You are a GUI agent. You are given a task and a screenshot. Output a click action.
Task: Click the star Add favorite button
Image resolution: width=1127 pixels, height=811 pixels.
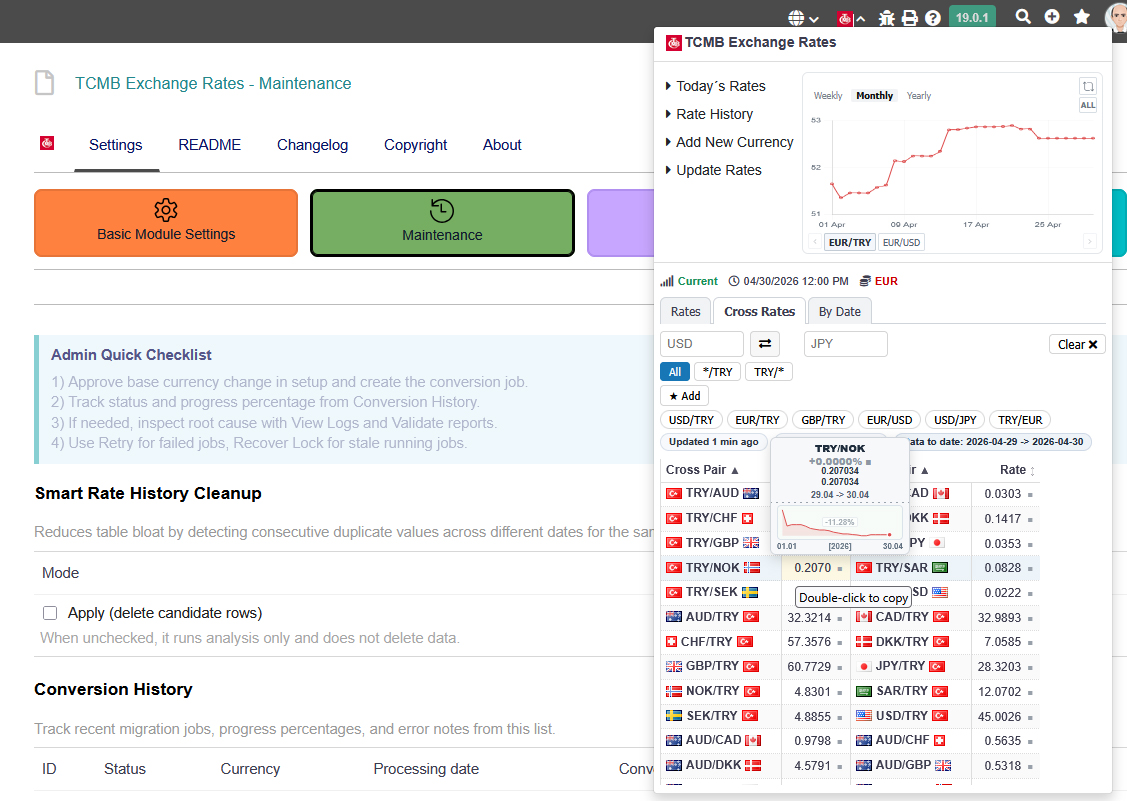pos(684,396)
